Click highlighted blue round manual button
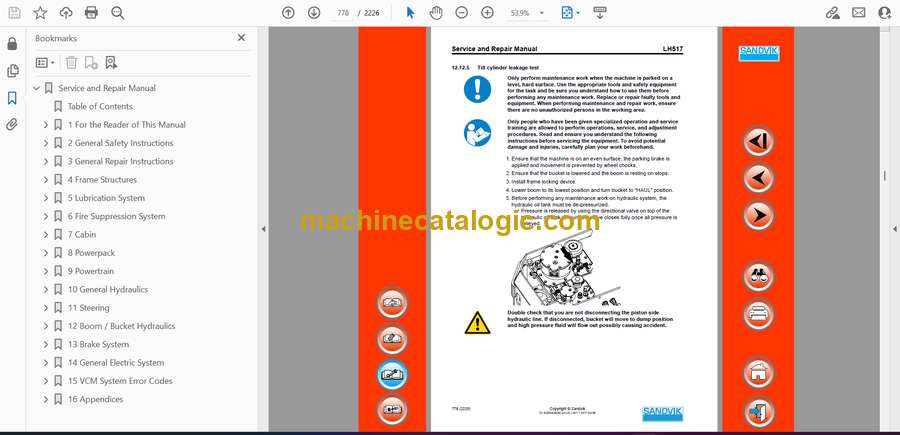Screen dimensions: 900x435 point(393,375)
